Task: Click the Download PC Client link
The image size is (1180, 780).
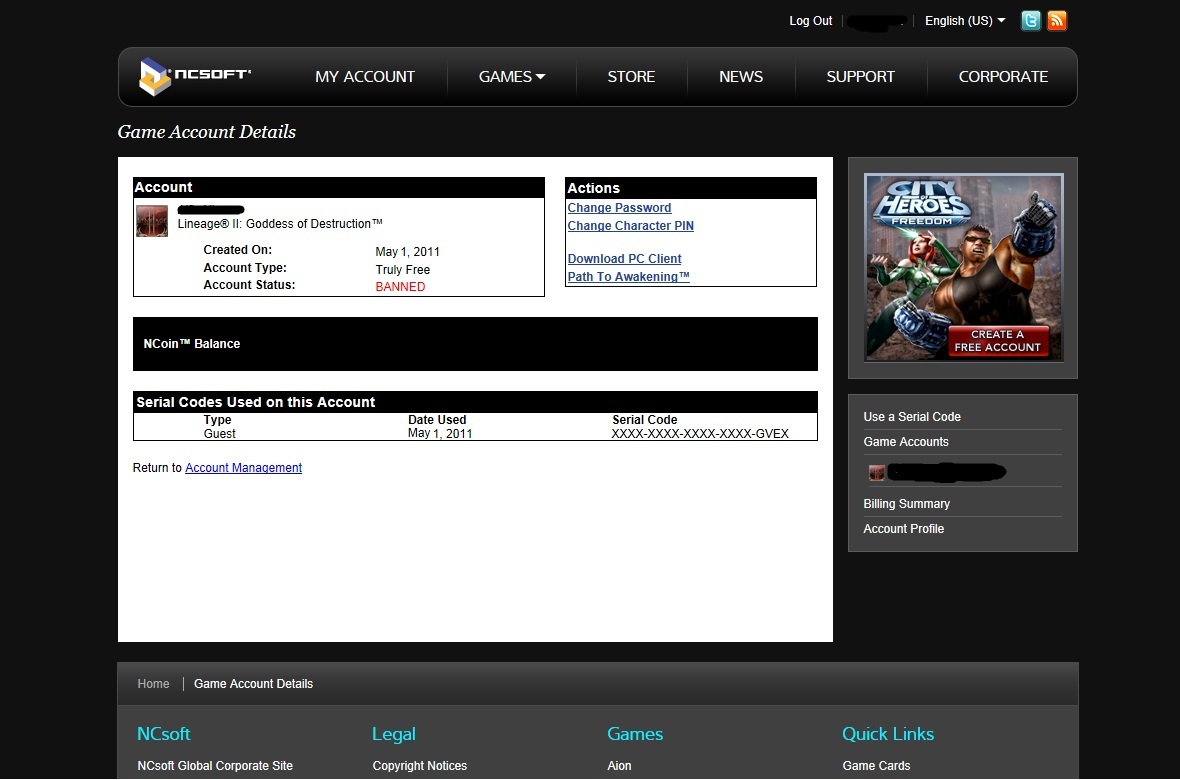Action: coord(625,259)
